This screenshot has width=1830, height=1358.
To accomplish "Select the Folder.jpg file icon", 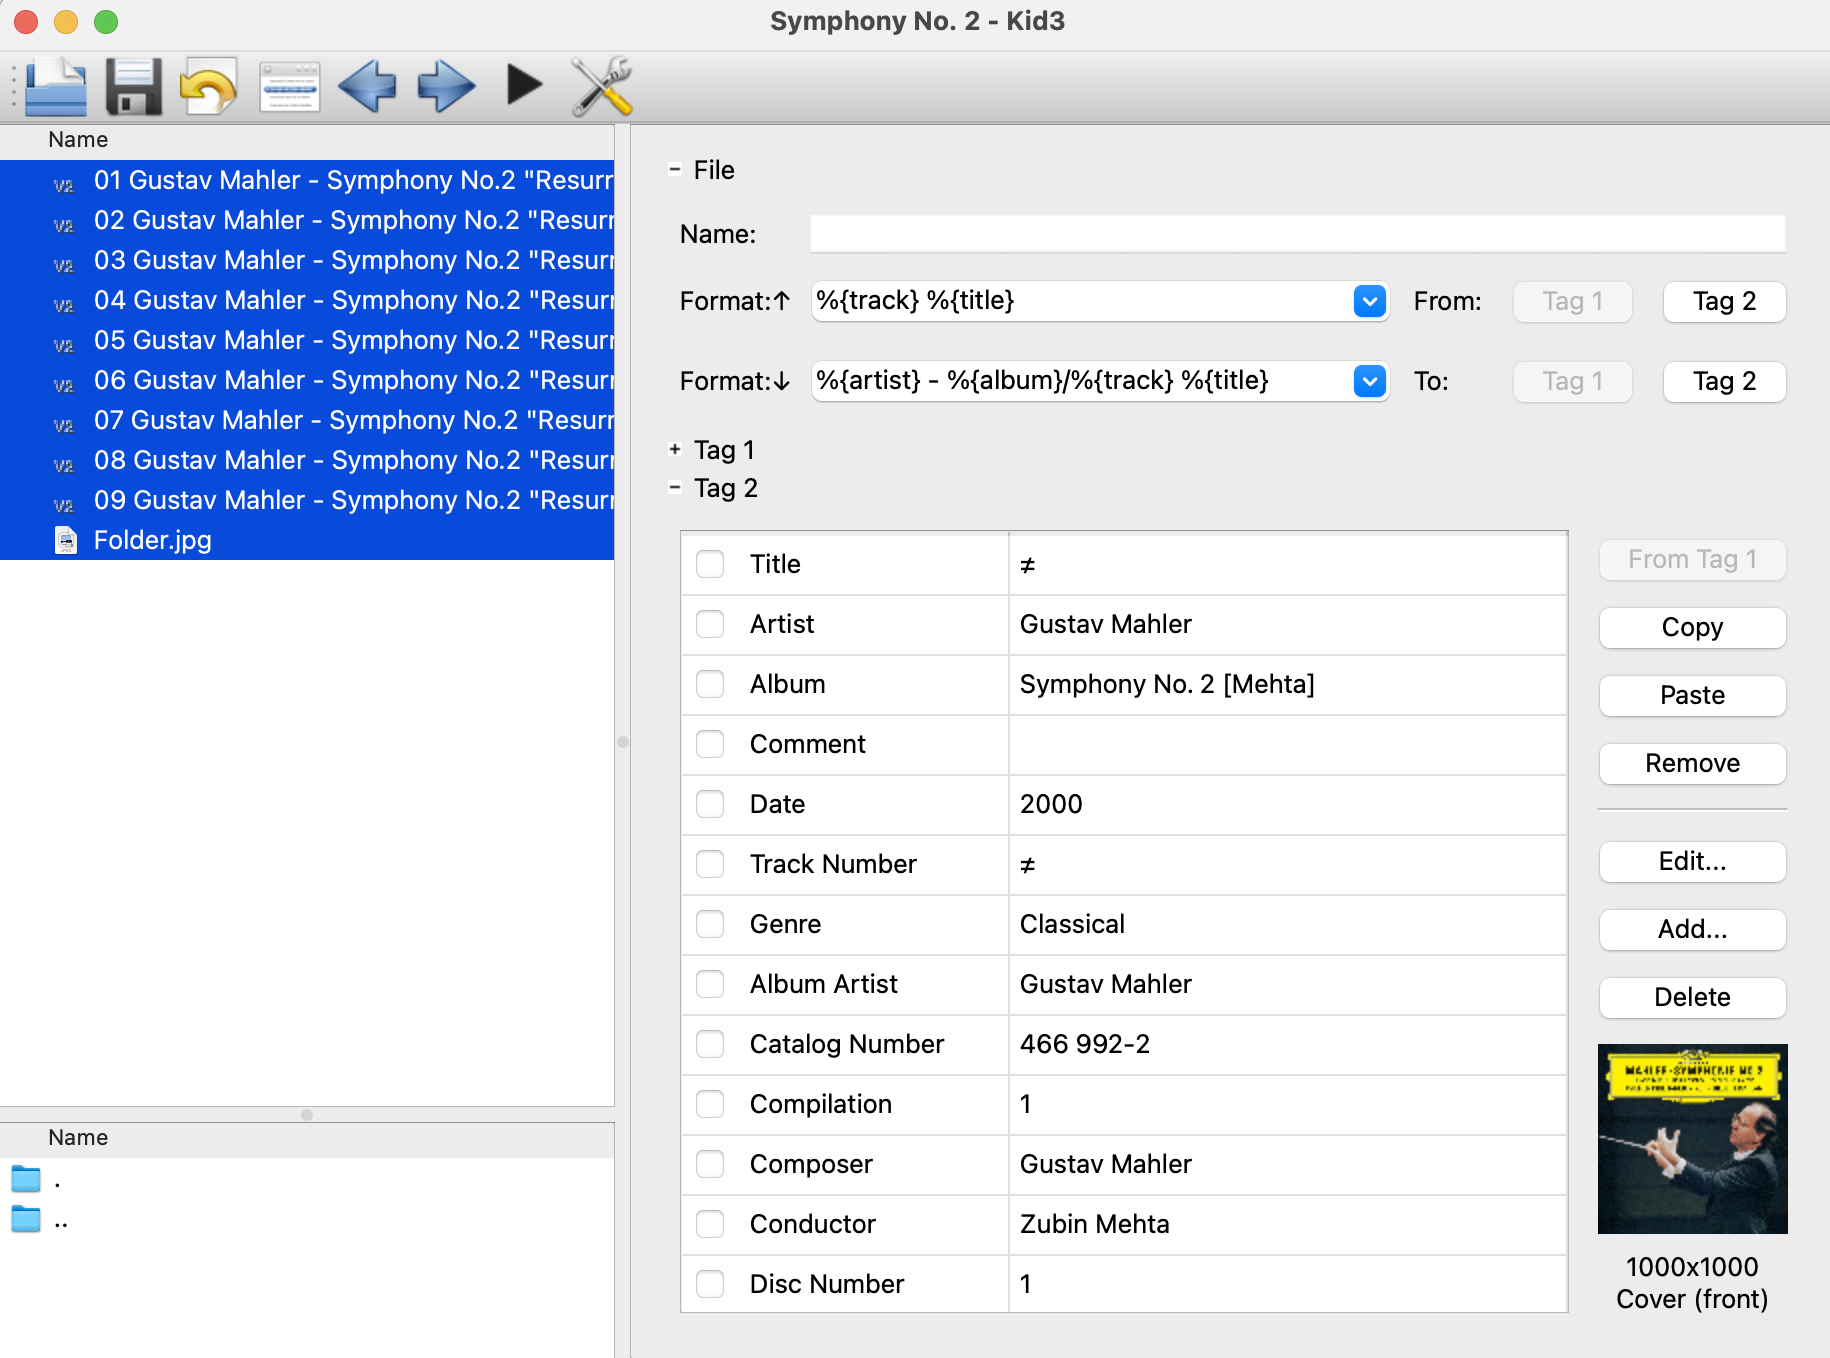I will tap(66, 540).
